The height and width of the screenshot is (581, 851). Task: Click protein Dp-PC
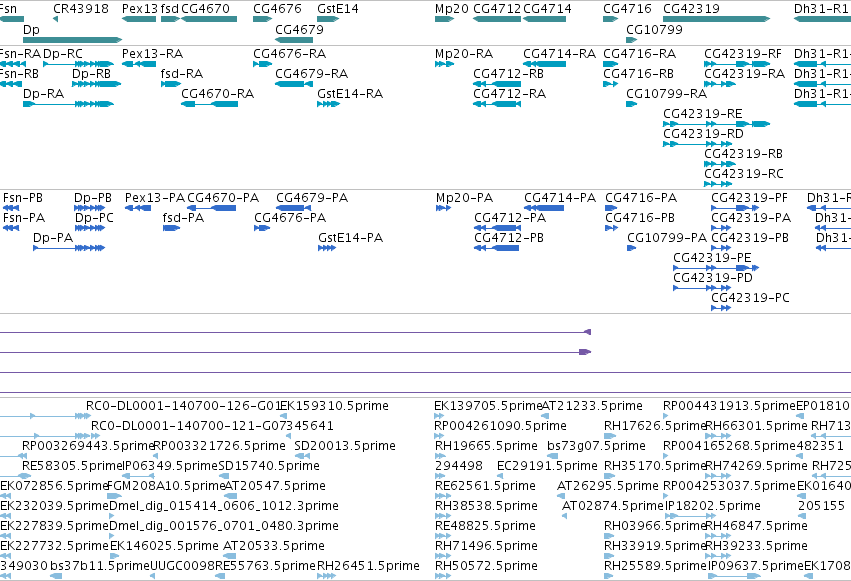click(x=94, y=218)
